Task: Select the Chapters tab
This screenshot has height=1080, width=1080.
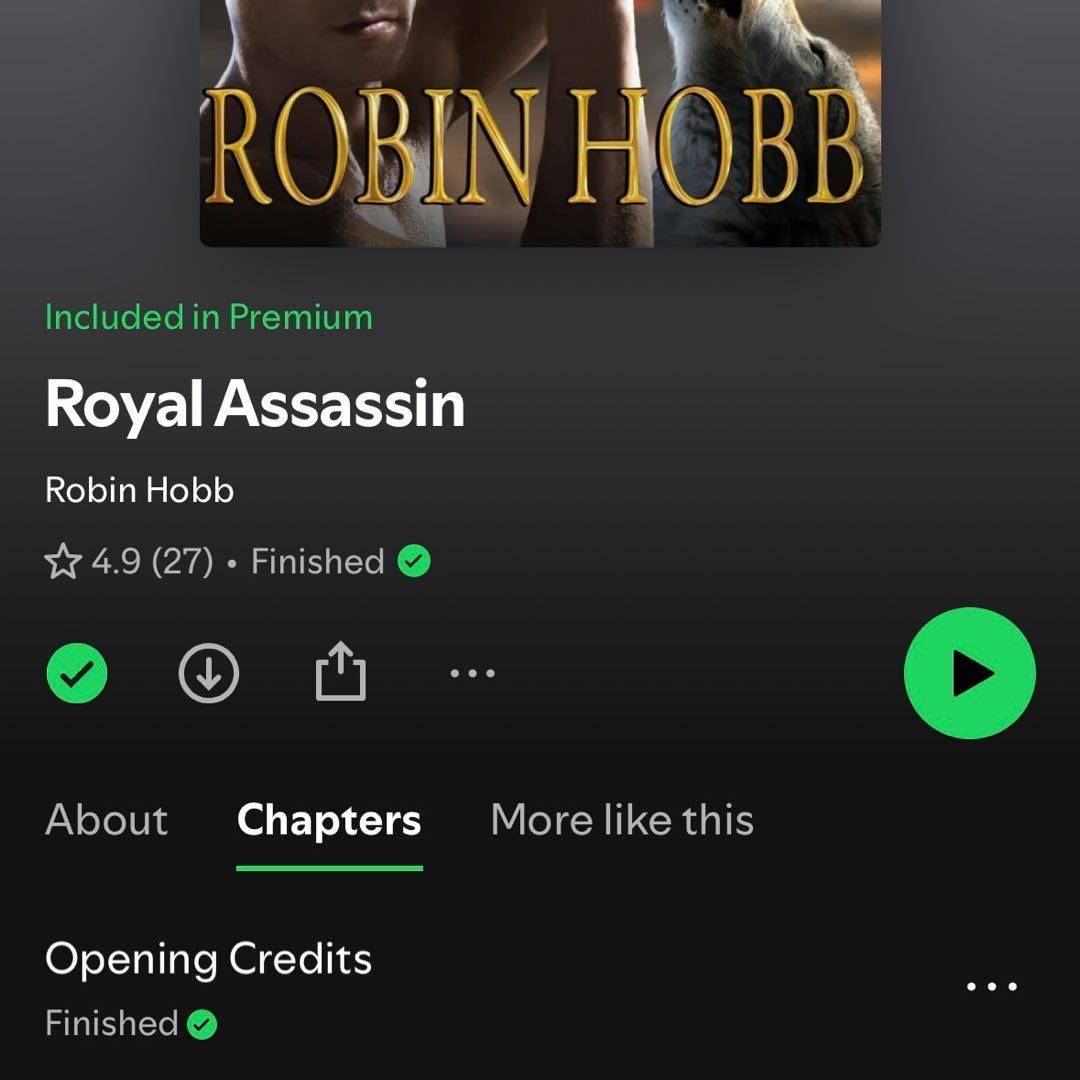Action: click(x=329, y=821)
